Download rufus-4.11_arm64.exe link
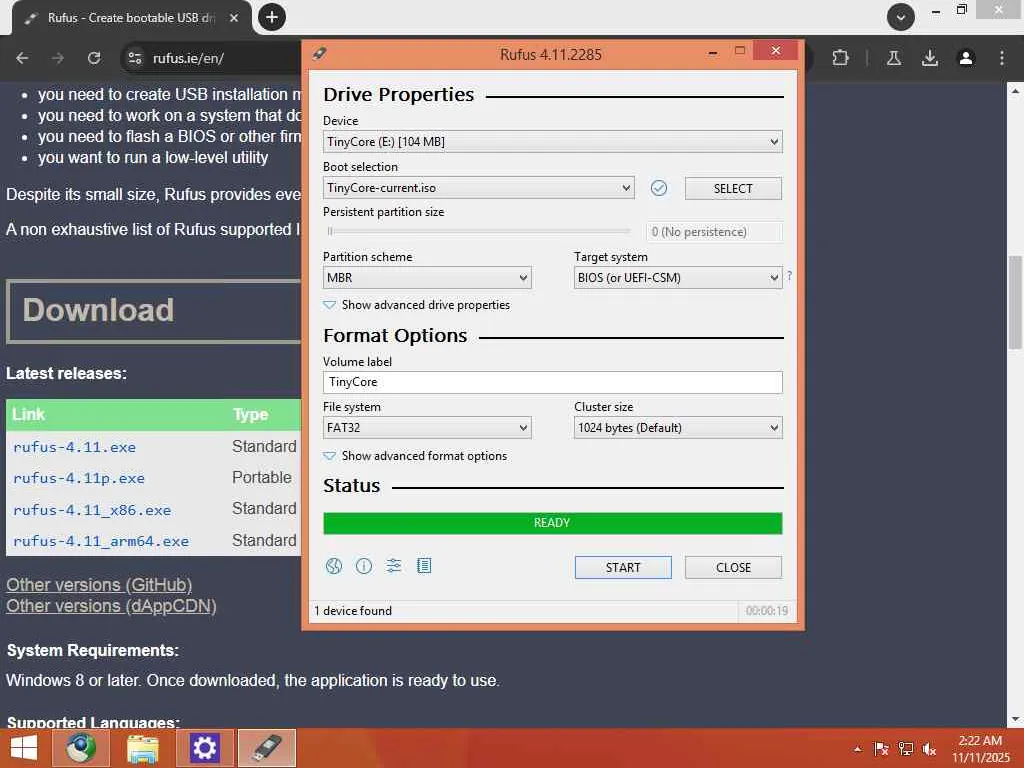The image size is (1024, 768). pos(101,541)
